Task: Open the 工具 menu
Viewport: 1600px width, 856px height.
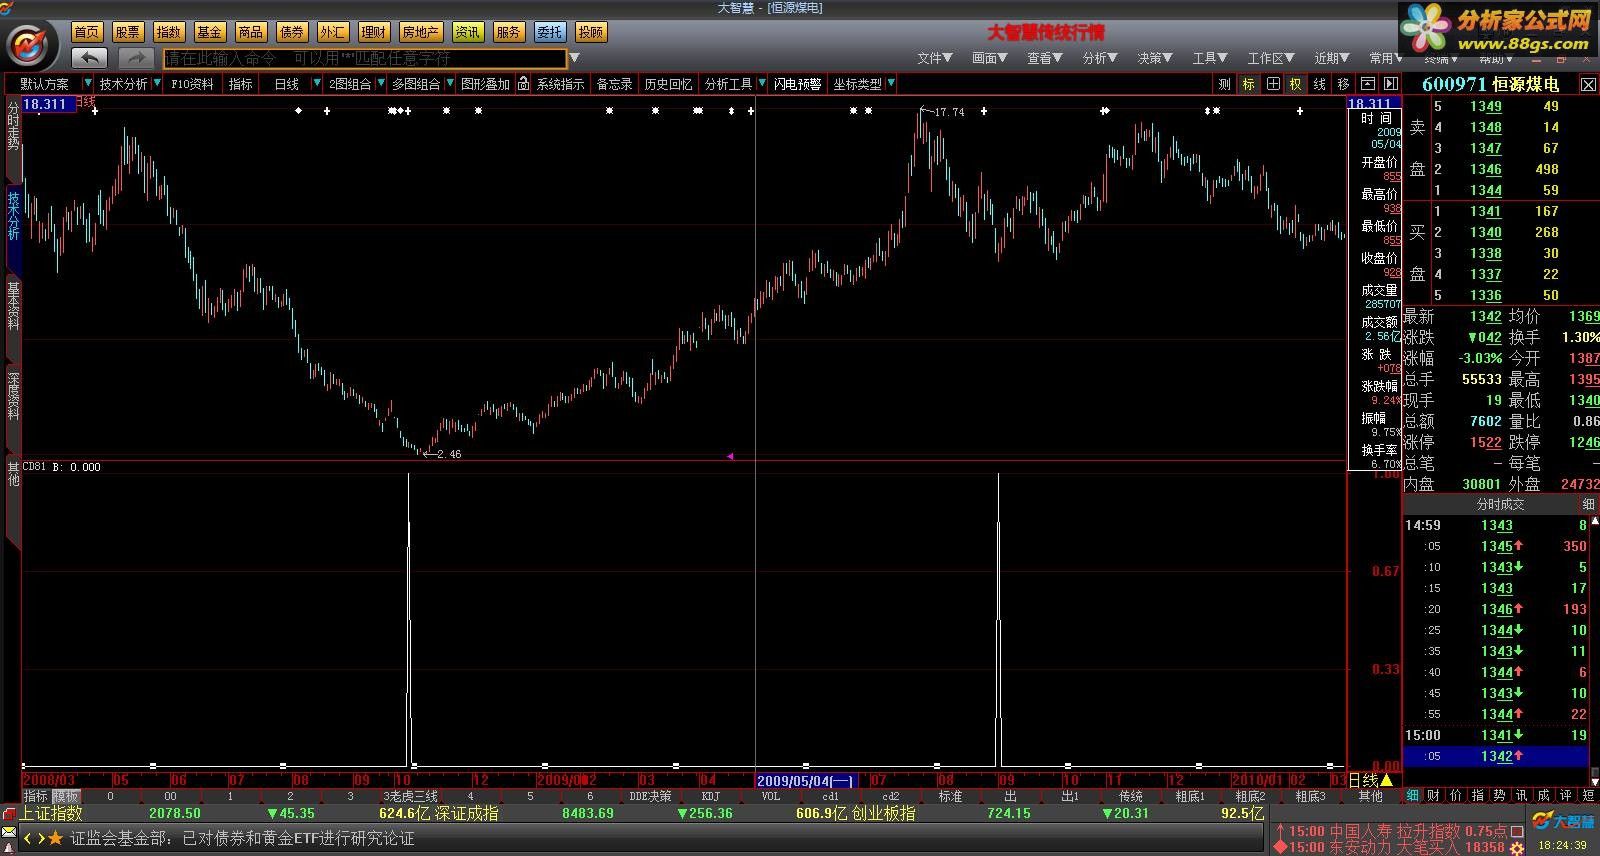Action: (x=1209, y=58)
